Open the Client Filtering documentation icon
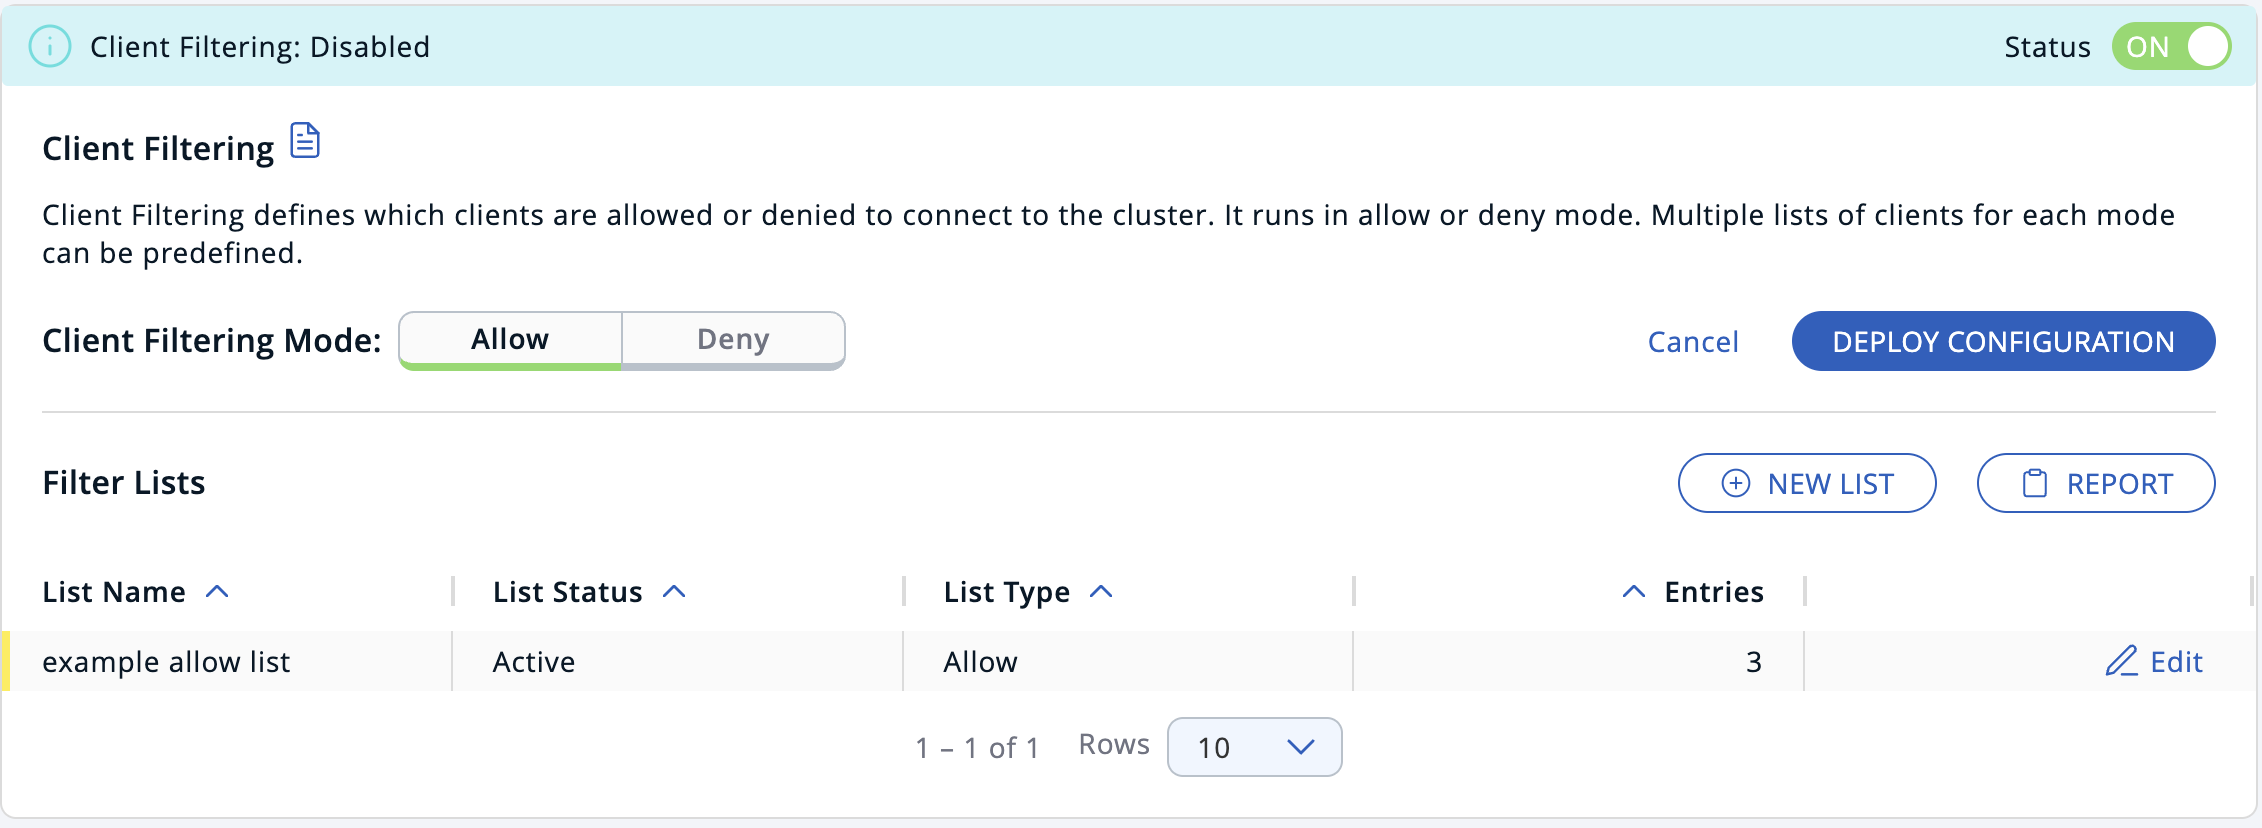This screenshot has width=2262, height=828. [x=305, y=141]
